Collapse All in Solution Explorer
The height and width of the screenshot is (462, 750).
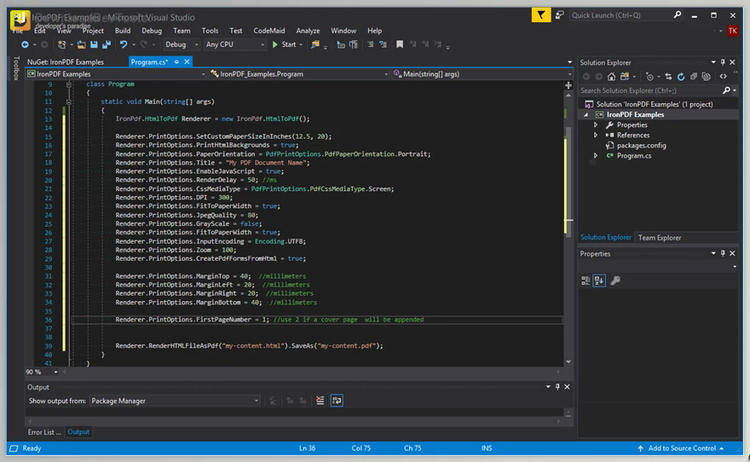tap(694, 77)
